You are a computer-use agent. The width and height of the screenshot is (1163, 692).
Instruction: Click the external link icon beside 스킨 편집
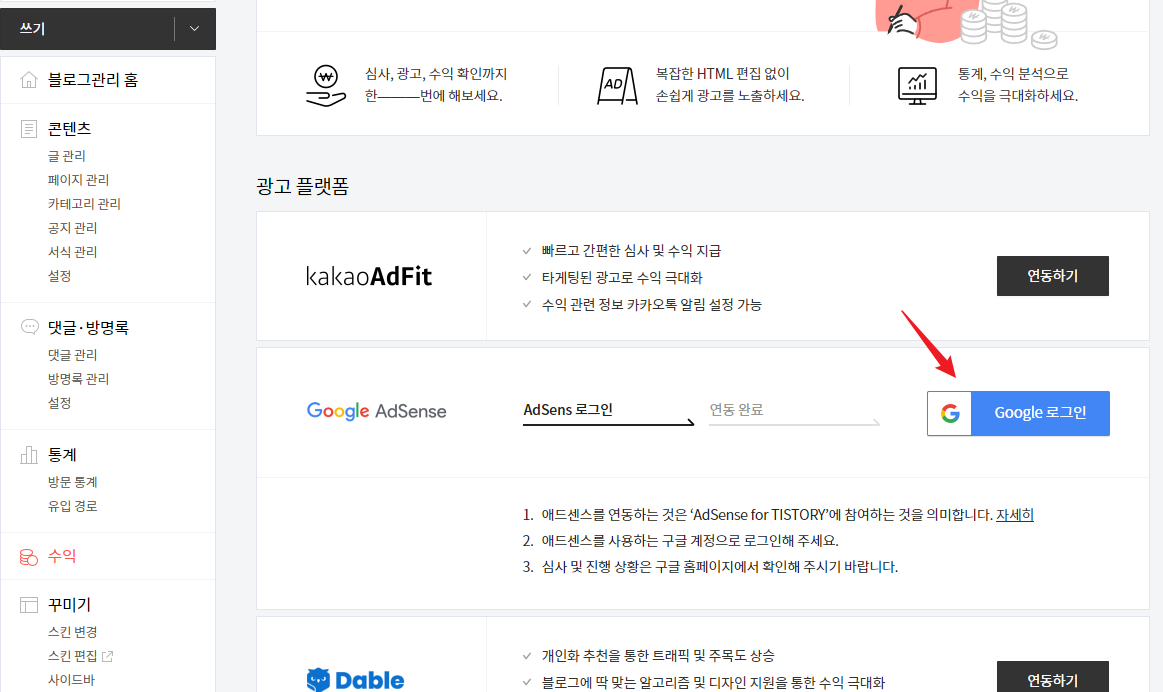pyautogui.click(x=108, y=656)
